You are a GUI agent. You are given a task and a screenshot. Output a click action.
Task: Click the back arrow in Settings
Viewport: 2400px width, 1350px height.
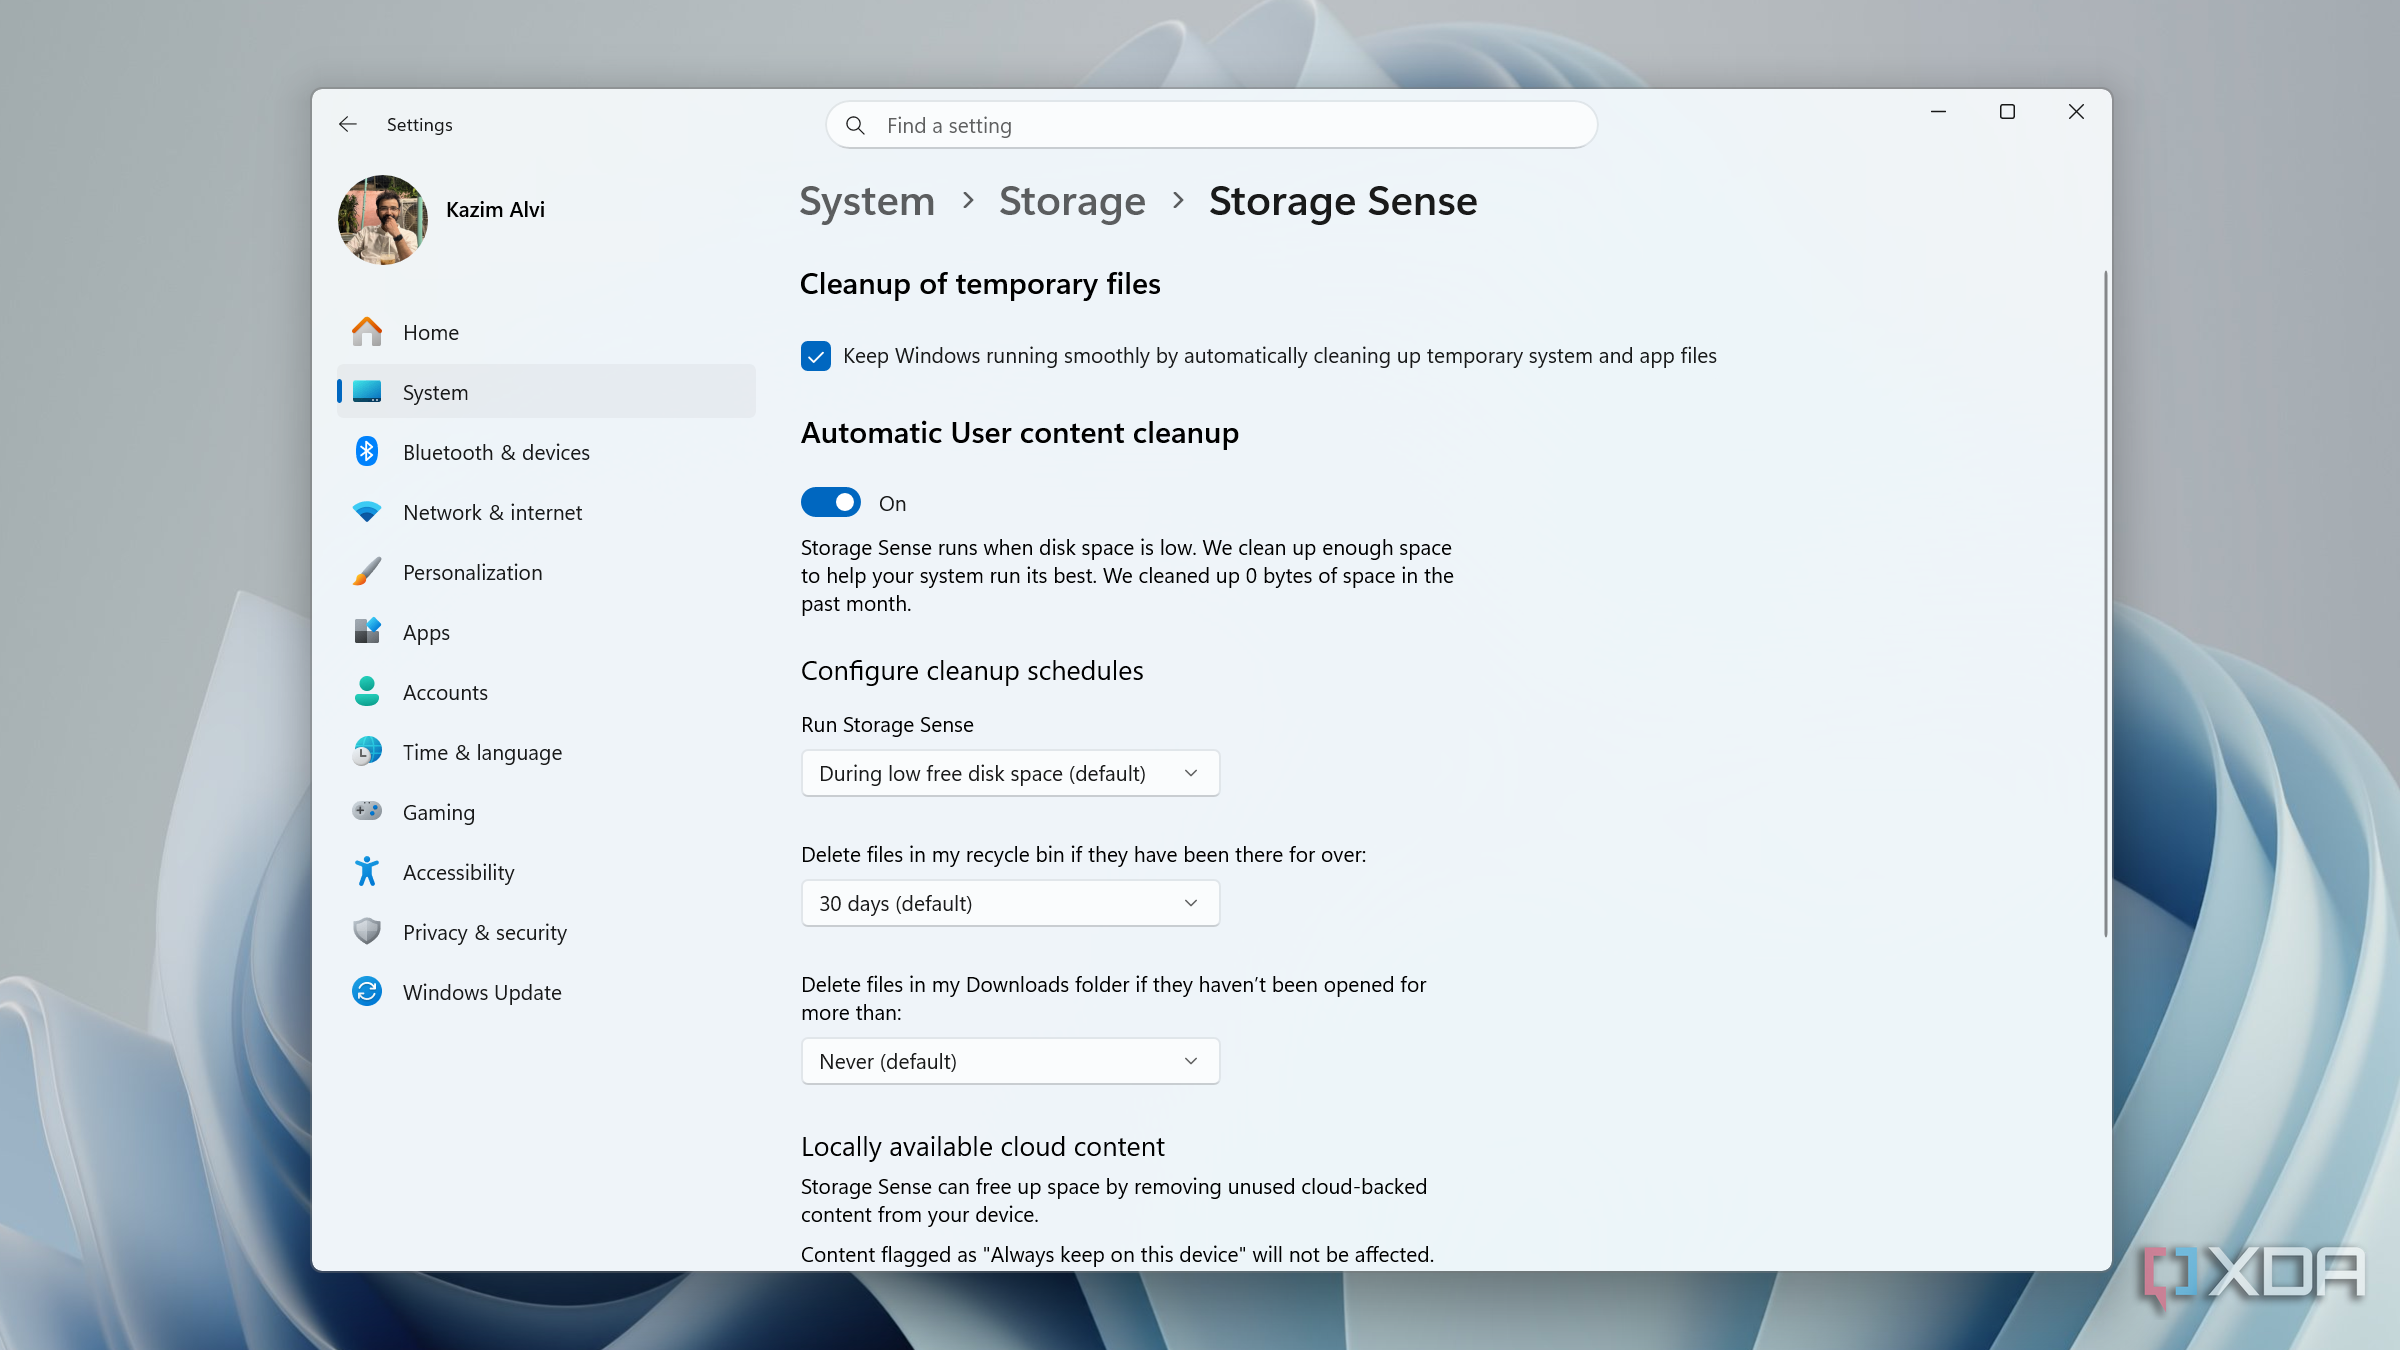point(347,124)
